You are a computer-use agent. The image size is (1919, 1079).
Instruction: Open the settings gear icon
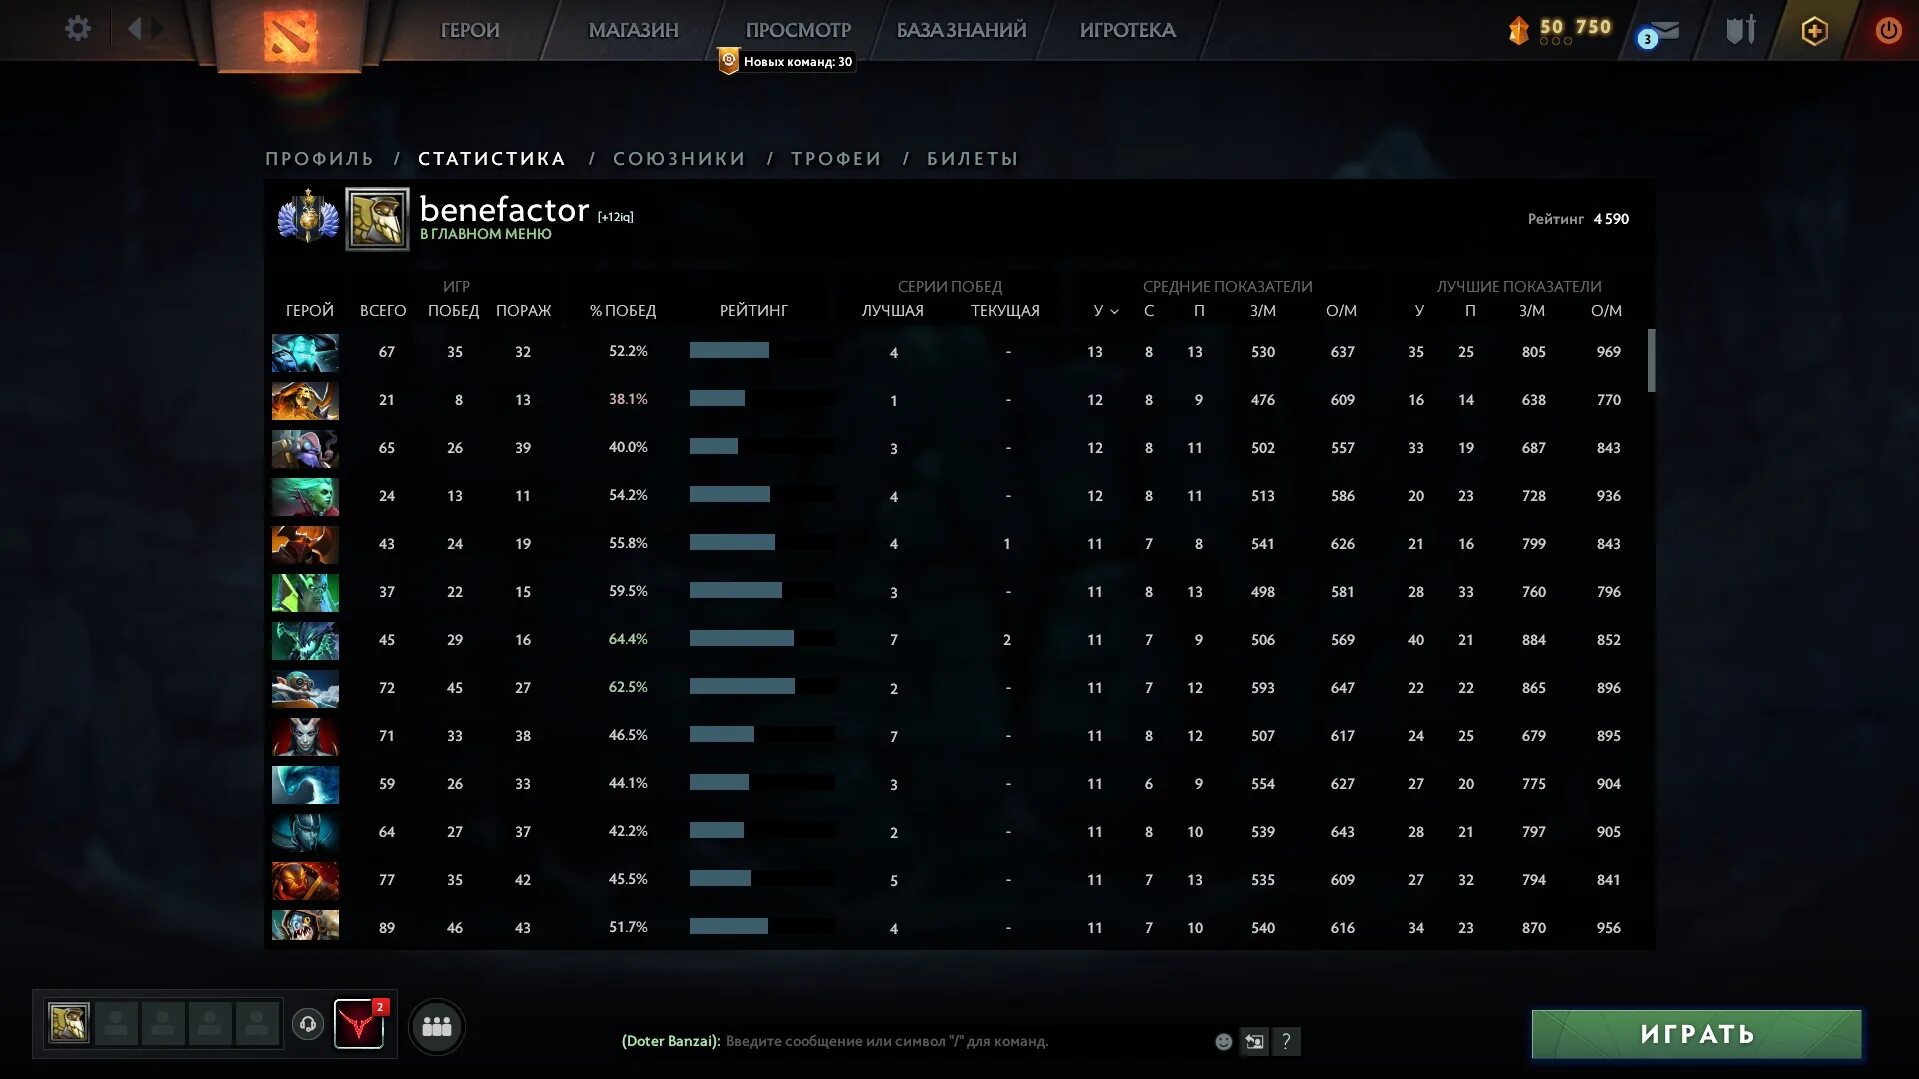pos(78,29)
